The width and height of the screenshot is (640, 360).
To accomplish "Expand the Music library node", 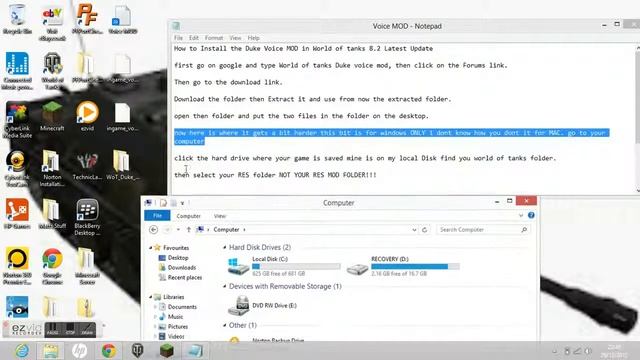I will click(155, 317).
